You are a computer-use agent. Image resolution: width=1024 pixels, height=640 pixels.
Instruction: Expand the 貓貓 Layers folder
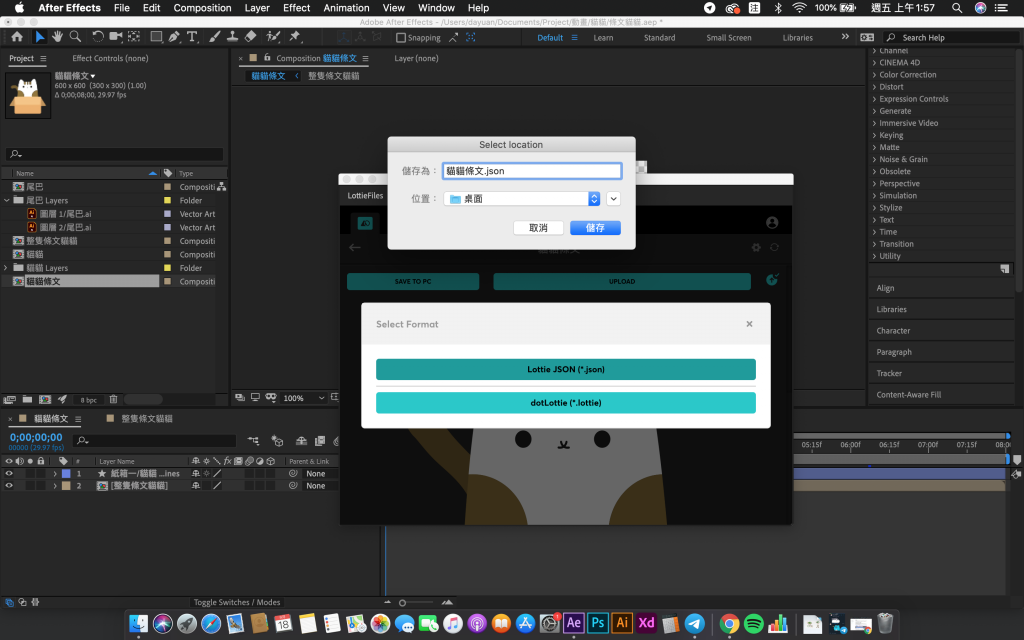point(7,268)
